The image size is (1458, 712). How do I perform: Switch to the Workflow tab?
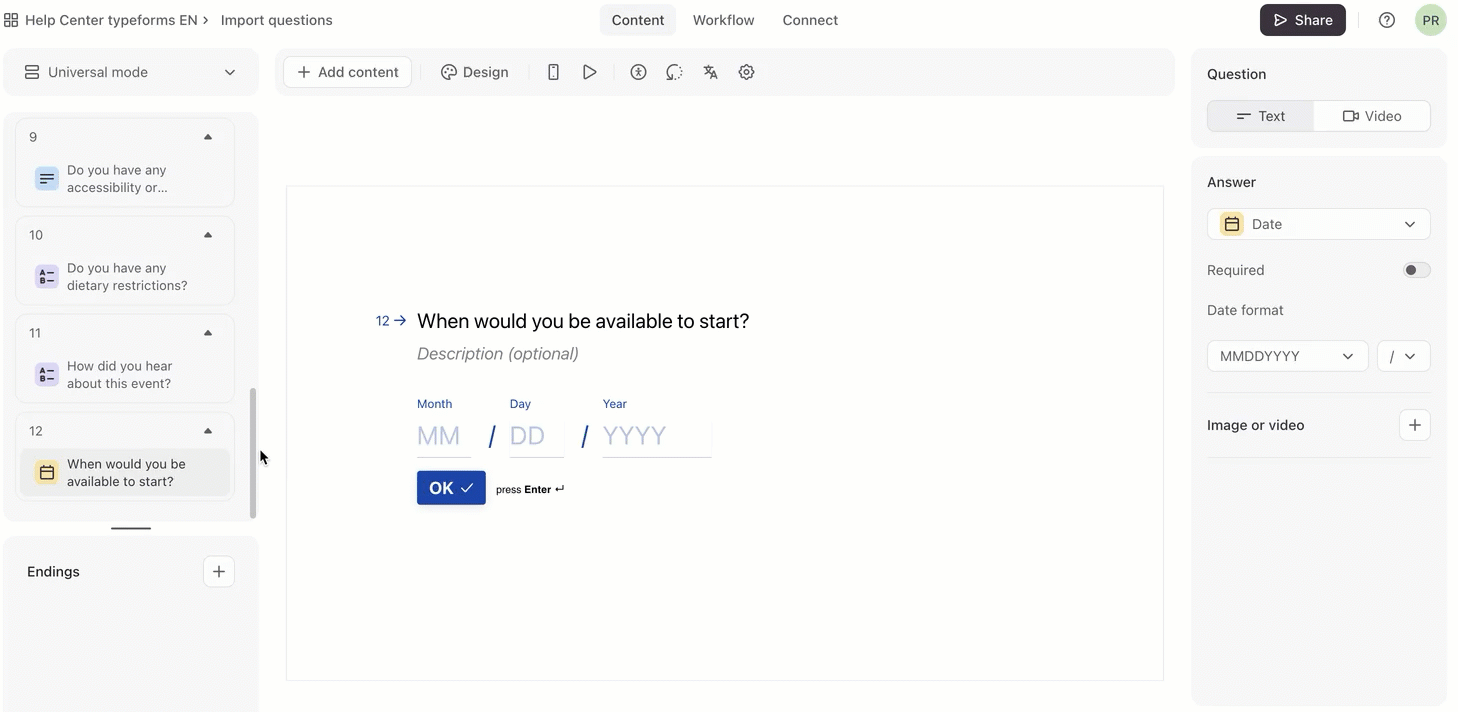tap(723, 20)
